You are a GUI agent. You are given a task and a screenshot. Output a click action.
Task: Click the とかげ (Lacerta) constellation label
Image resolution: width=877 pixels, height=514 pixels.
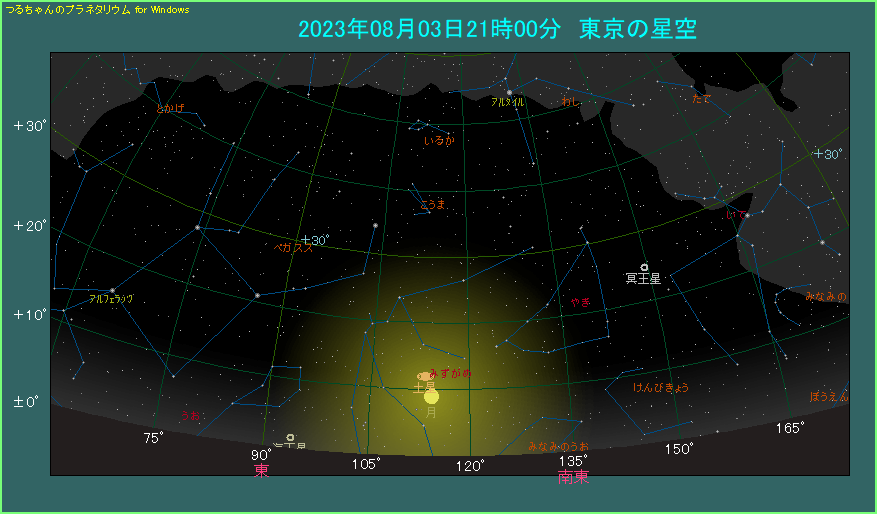tap(170, 108)
